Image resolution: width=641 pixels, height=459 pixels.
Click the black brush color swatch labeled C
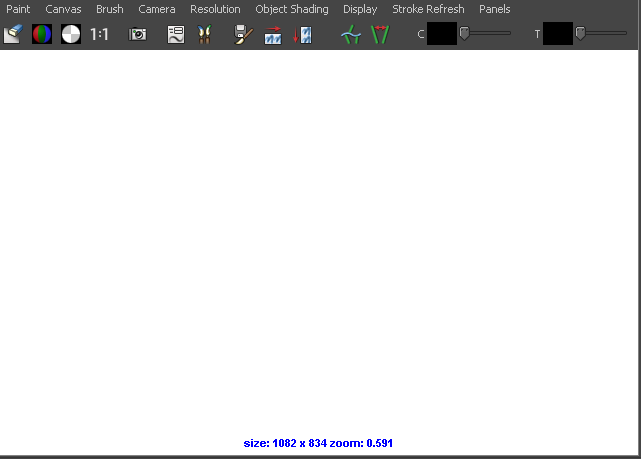(442, 34)
